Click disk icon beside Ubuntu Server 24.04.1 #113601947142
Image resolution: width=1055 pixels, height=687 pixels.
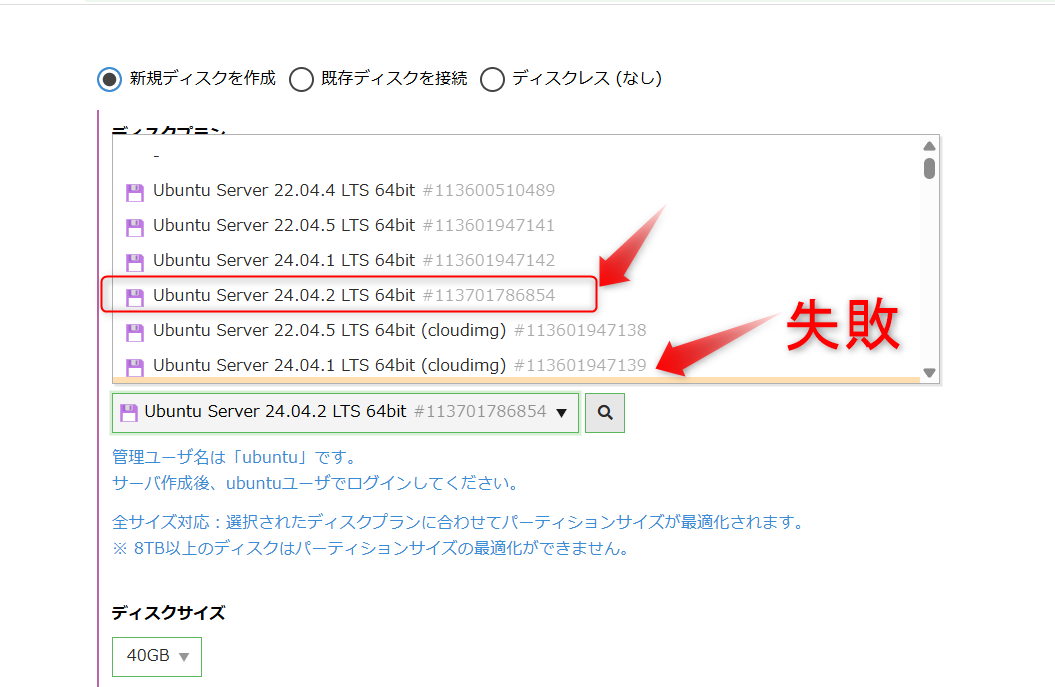pyautogui.click(x=134, y=262)
